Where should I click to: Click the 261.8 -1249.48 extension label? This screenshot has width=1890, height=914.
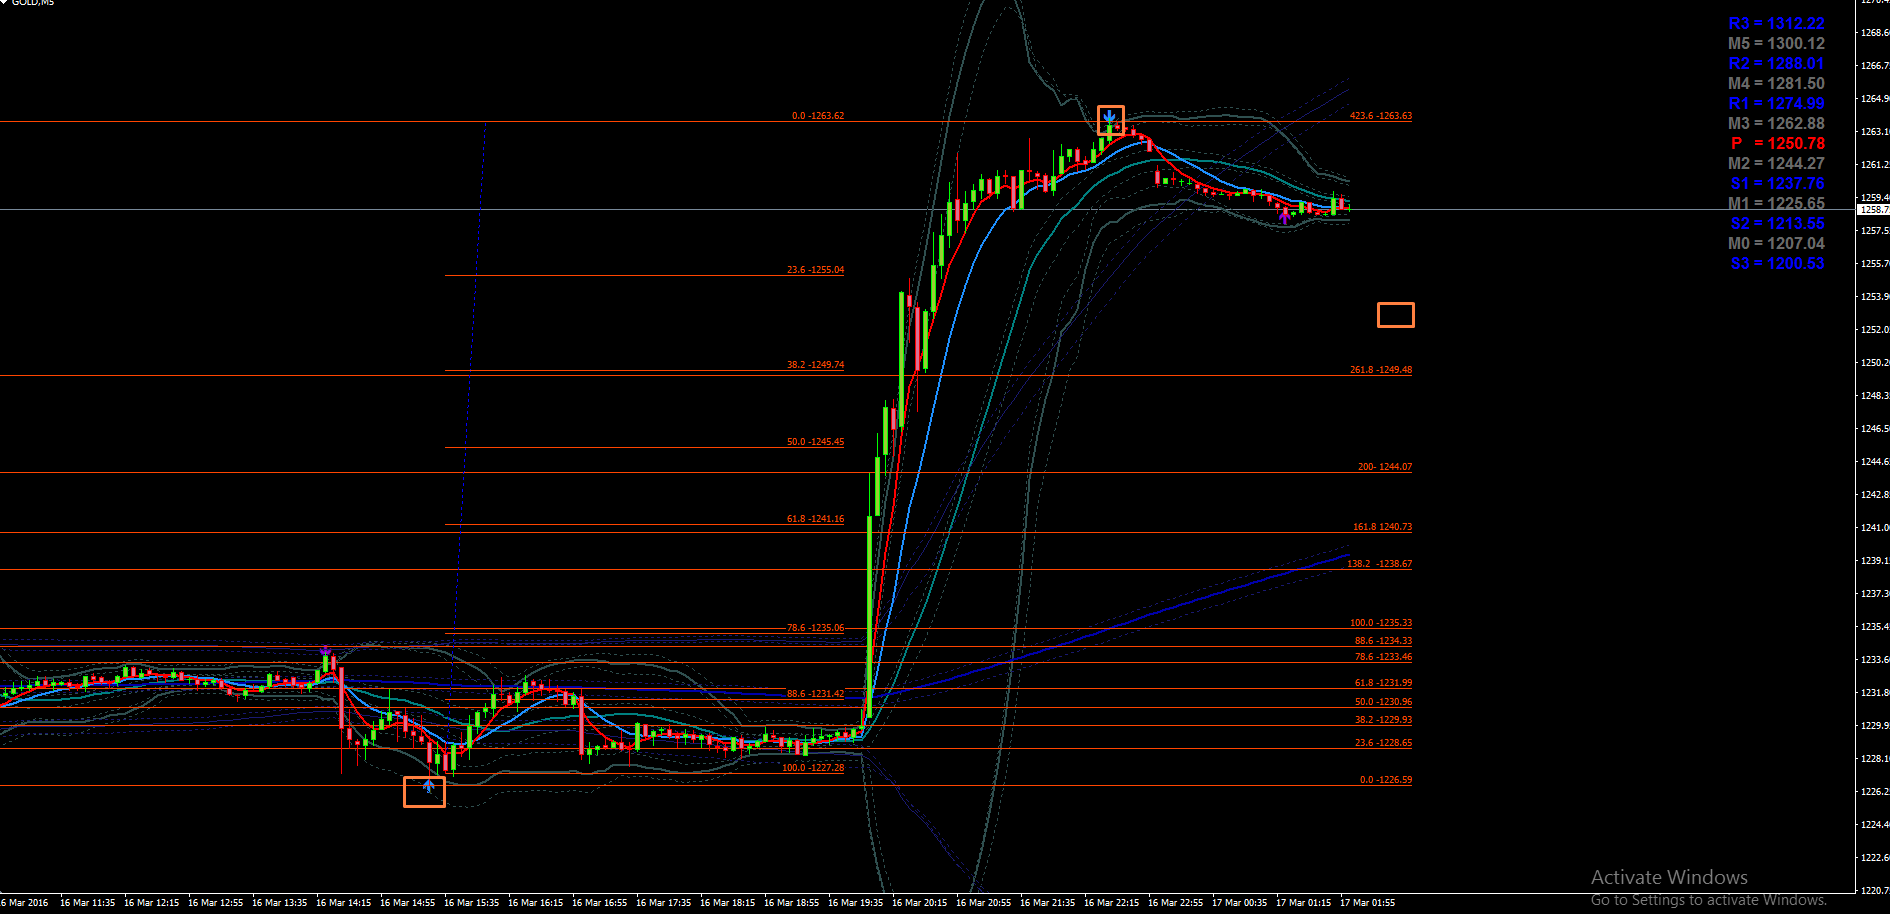(1381, 370)
